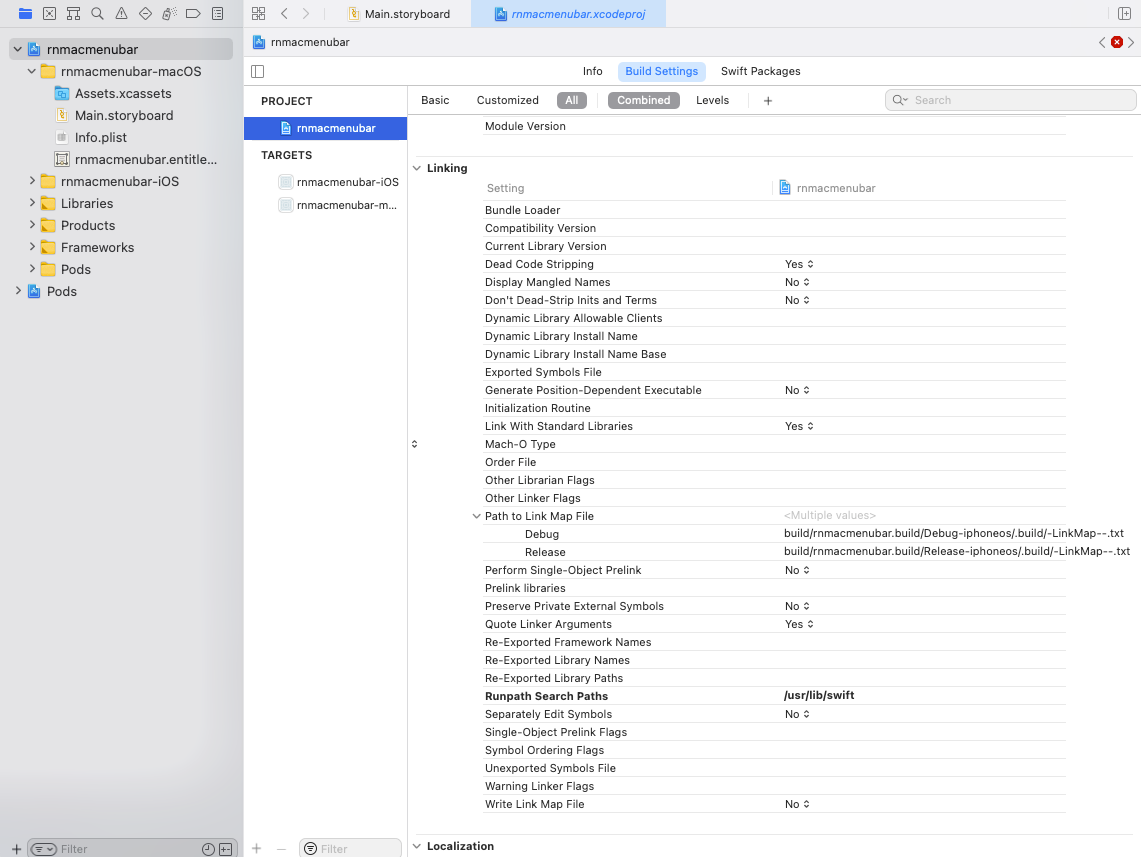Open the Breakpoint navigator icon
Screen dimensions: 1141x857
[194, 13]
